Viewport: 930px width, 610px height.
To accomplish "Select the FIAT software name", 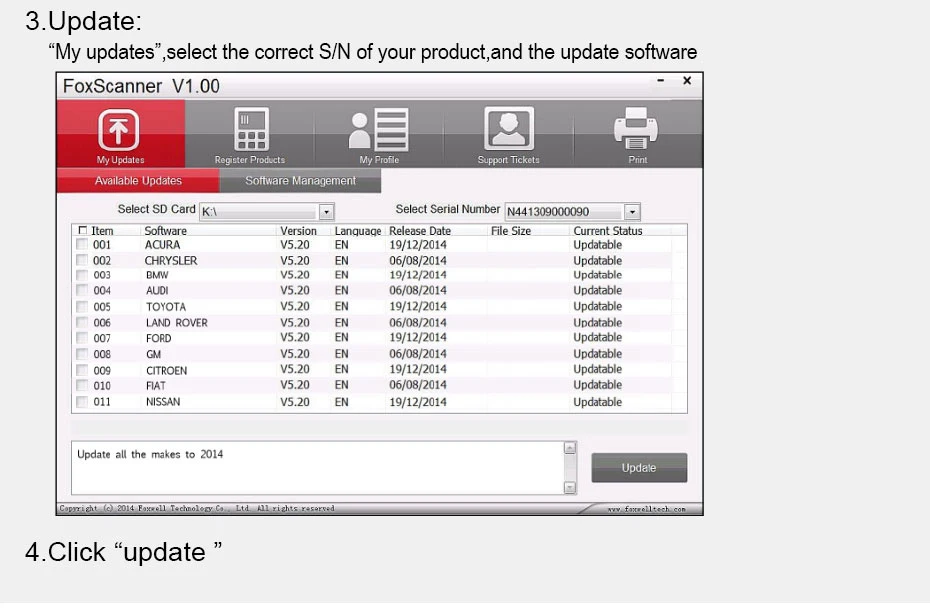I will tap(156, 386).
